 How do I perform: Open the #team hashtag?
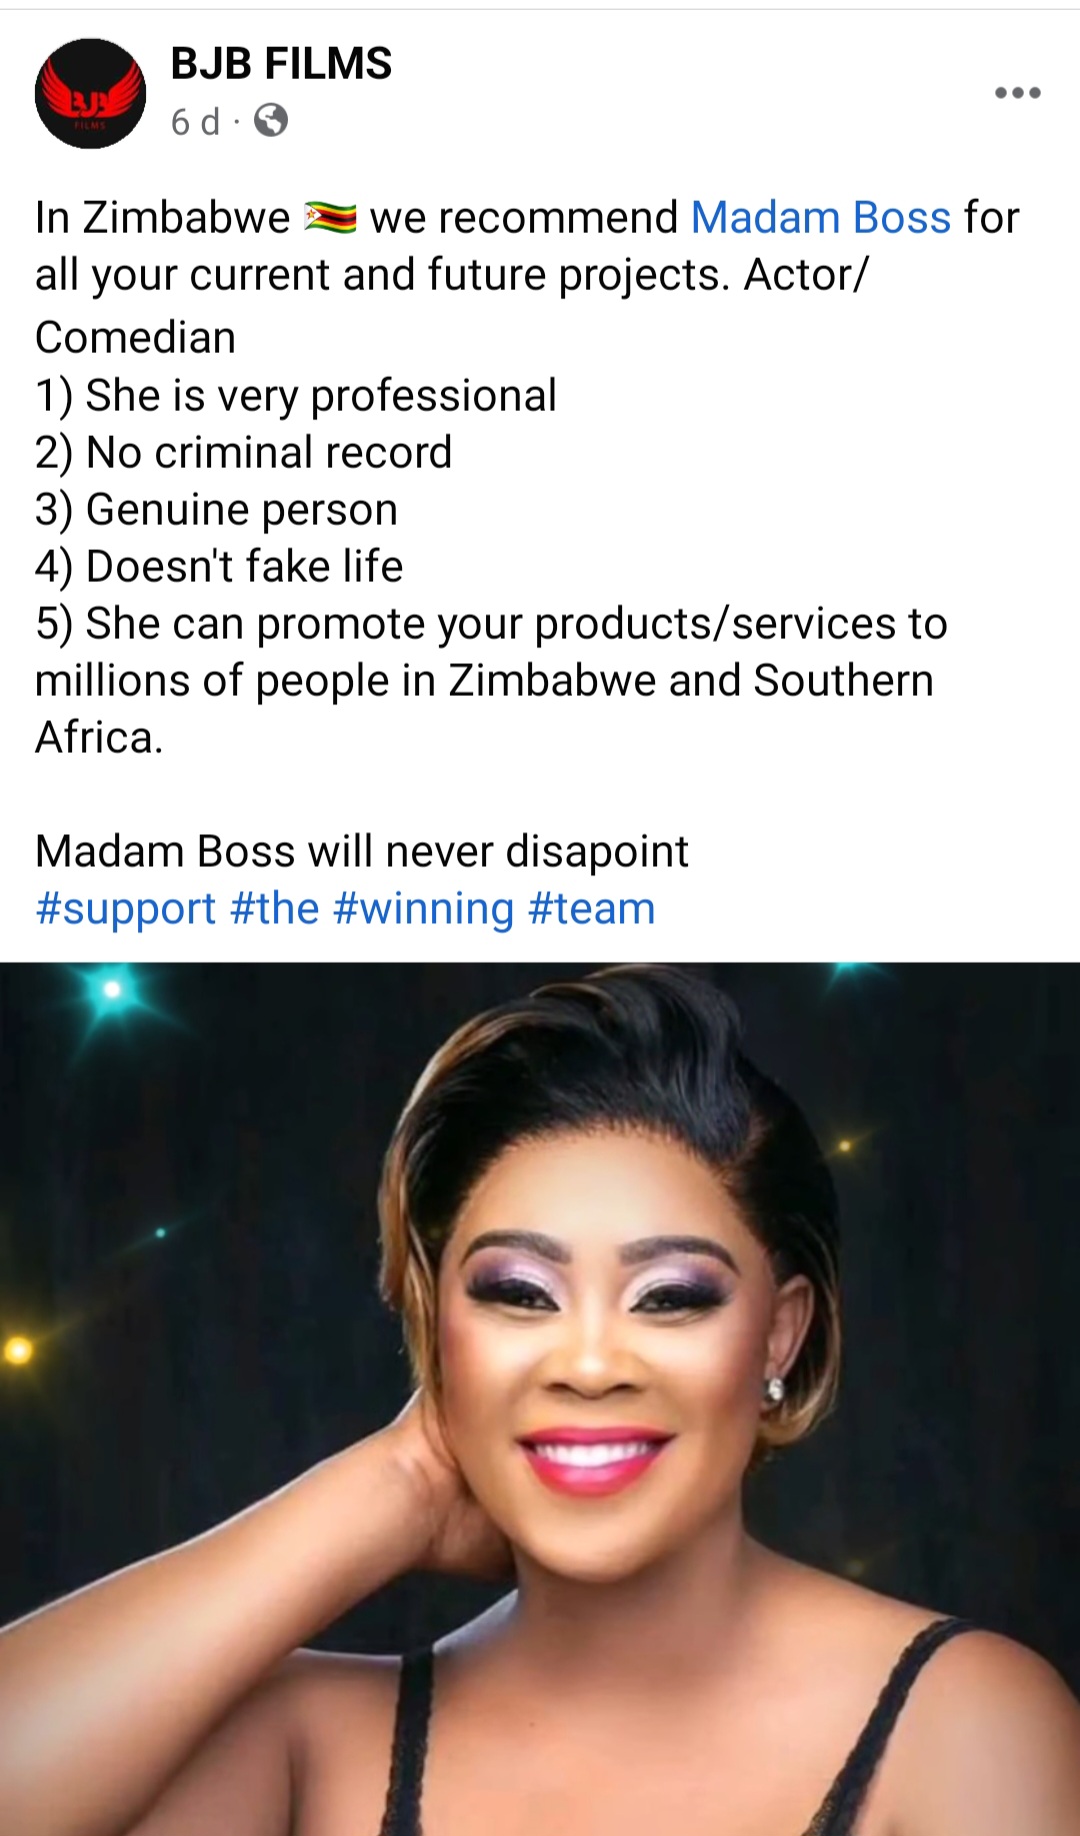pyautogui.click(x=592, y=909)
